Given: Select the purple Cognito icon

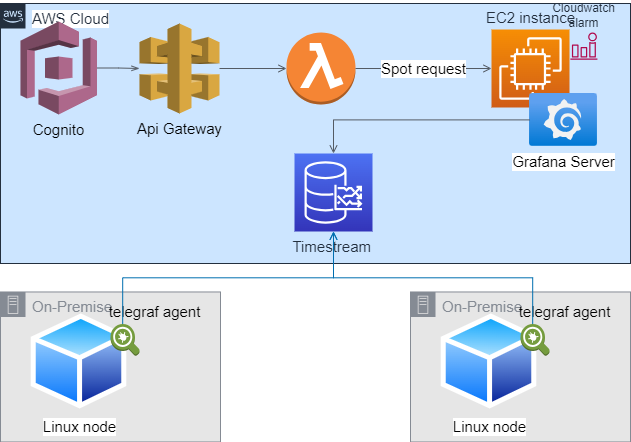Looking at the screenshot, I should pos(59,71).
